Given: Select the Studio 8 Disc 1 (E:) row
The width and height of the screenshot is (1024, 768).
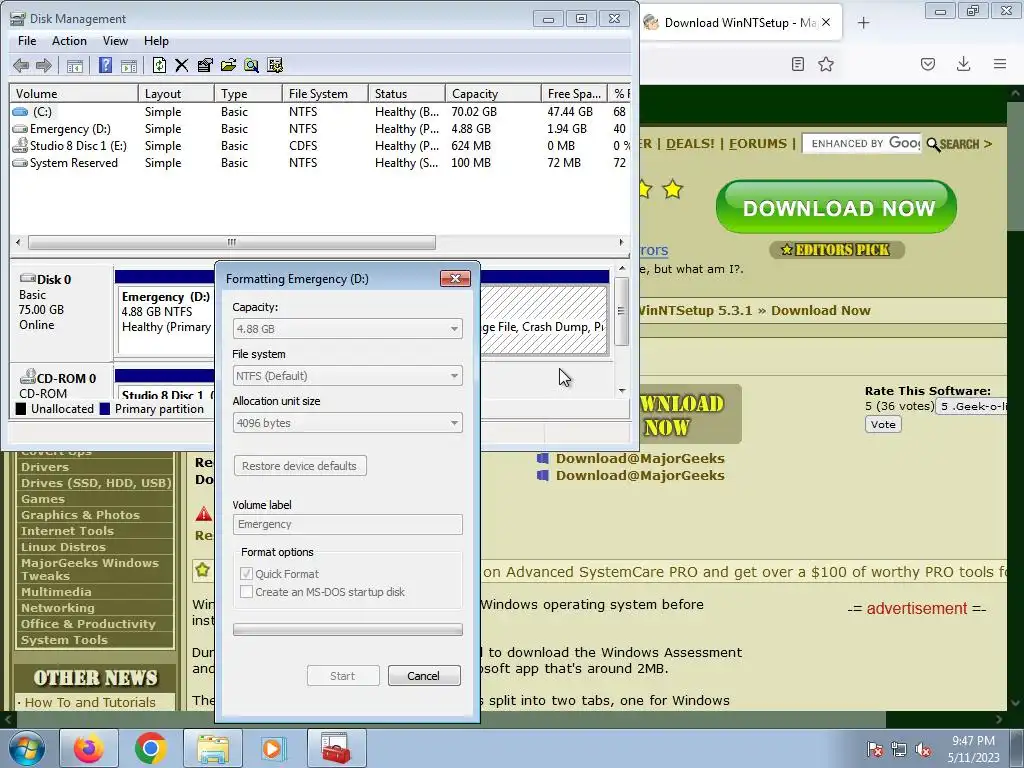Looking at the screenshot, I should pos(320,146).
